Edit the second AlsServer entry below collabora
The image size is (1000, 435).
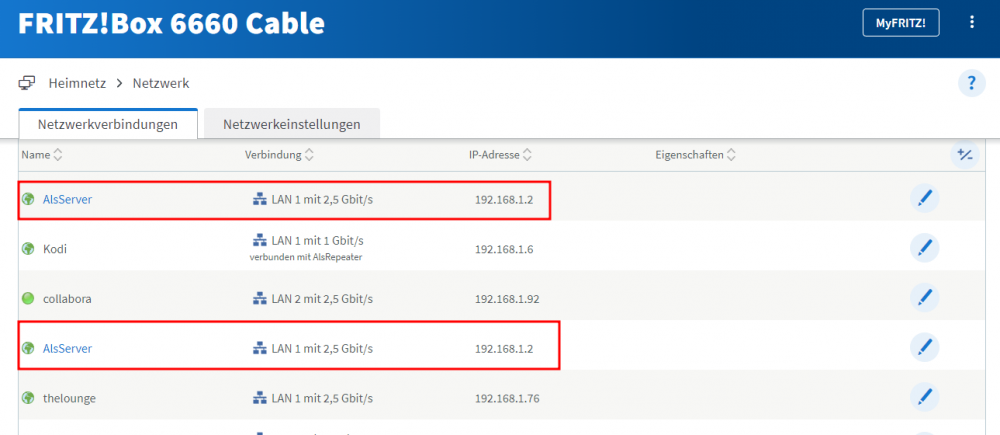click(924, 348)
